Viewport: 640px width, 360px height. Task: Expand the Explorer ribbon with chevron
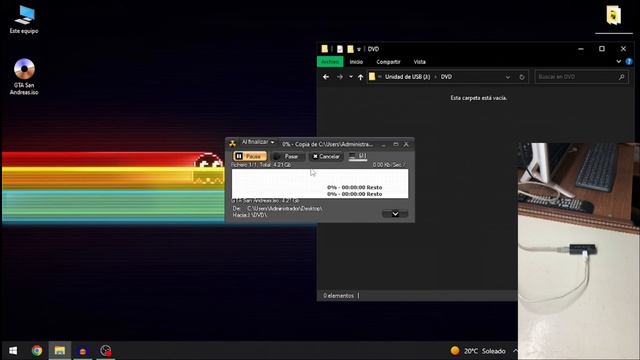point(619,62)
